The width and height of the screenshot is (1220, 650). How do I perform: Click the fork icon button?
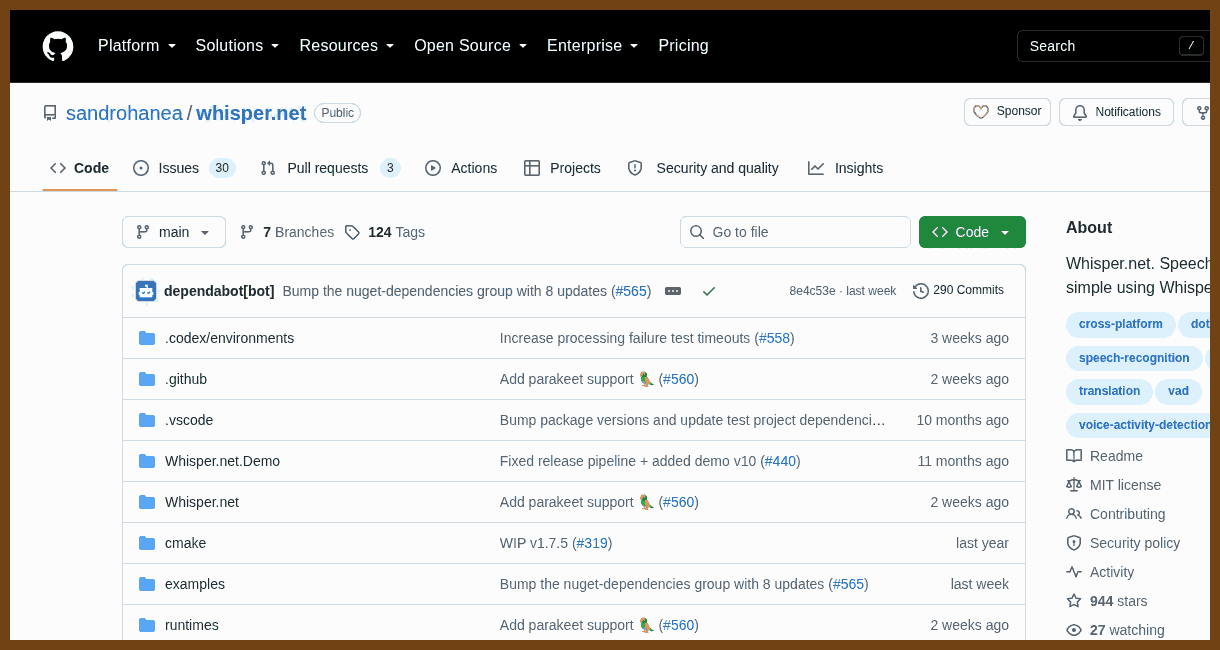(1197, 112)
